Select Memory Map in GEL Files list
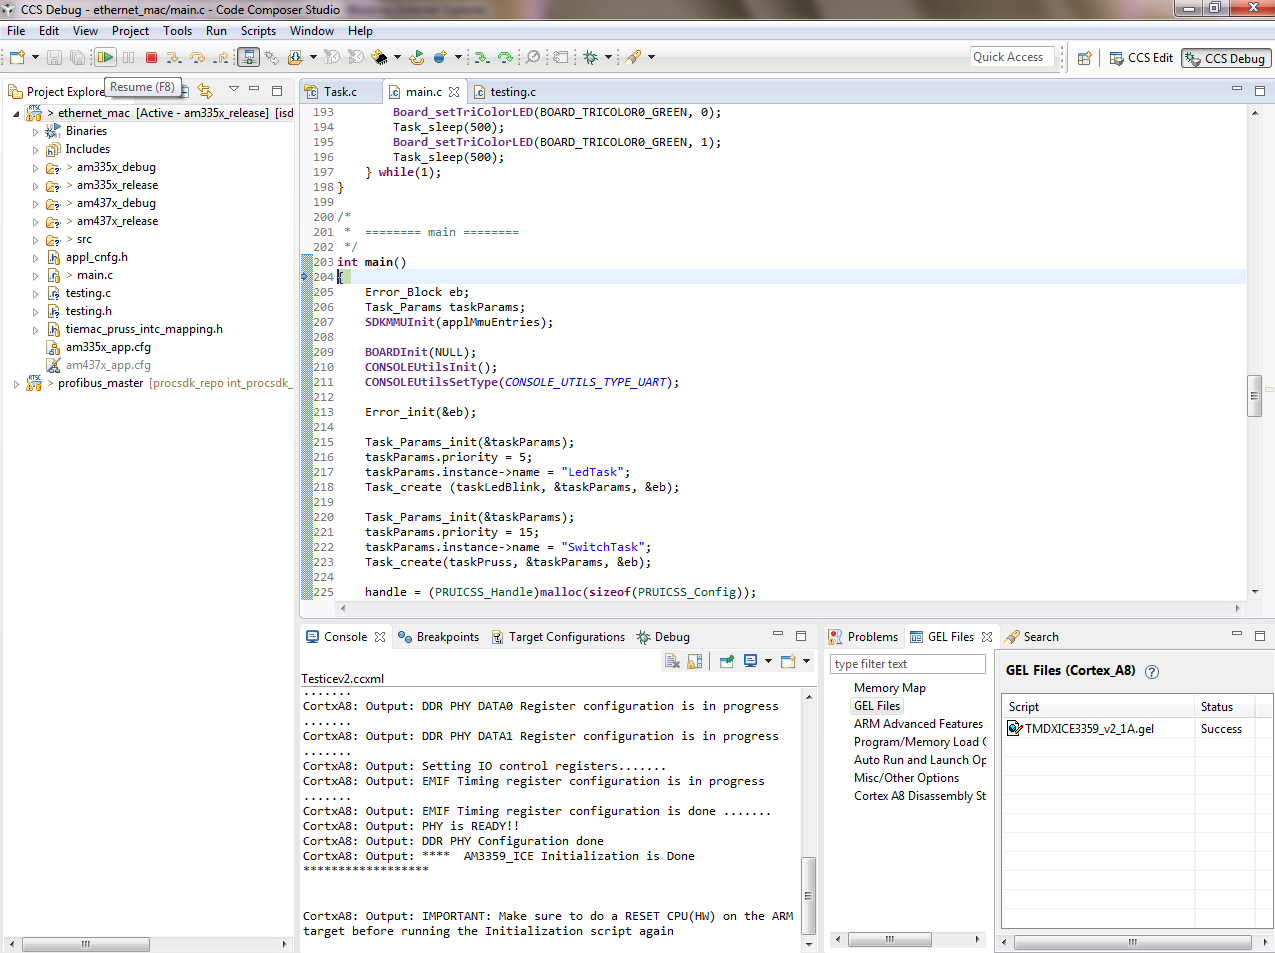 pyautogui.click(x=890, y=688)
